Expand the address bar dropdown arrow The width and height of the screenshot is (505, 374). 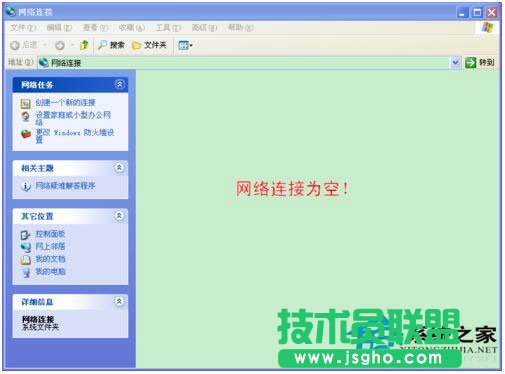pos(455,62)
